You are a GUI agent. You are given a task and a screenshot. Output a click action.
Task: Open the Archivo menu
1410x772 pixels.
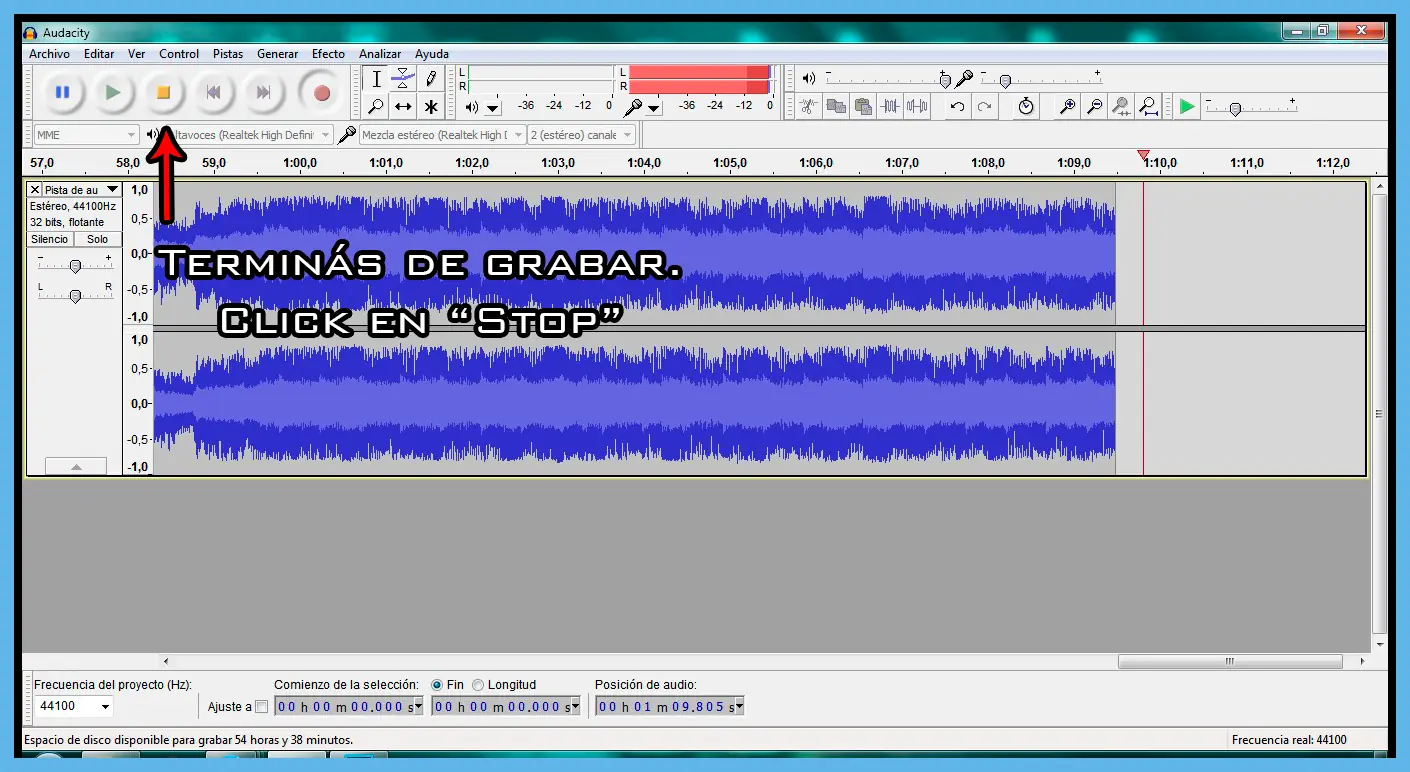pyautogui.click(x=49, y=54)
